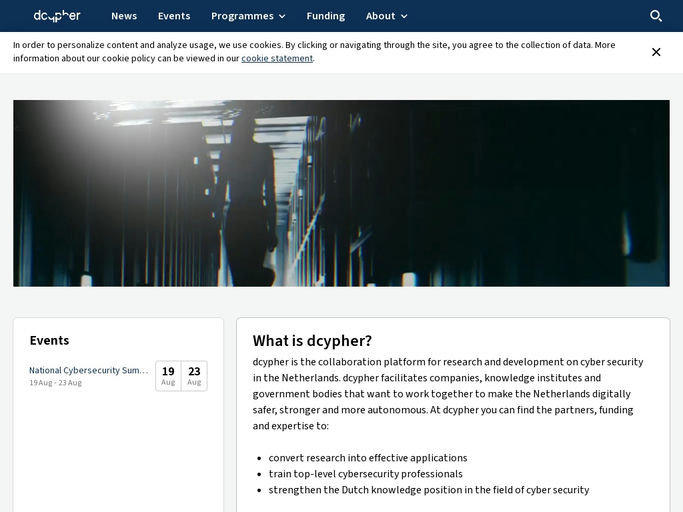Click the 23 Aug end date badge
Screen dimensions: 683x512
[x=194, y=376]
